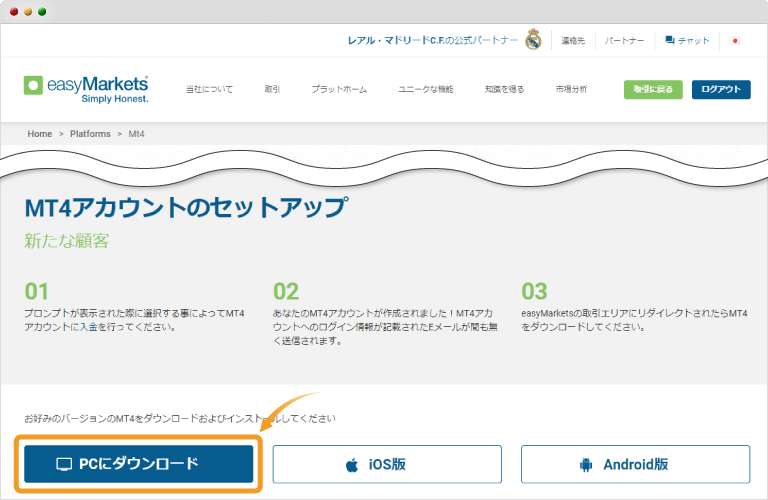Click the easyMarkets logo
The height and width of the screenshot is (500, 768).
pyautogui.click(x=86, y=89)
